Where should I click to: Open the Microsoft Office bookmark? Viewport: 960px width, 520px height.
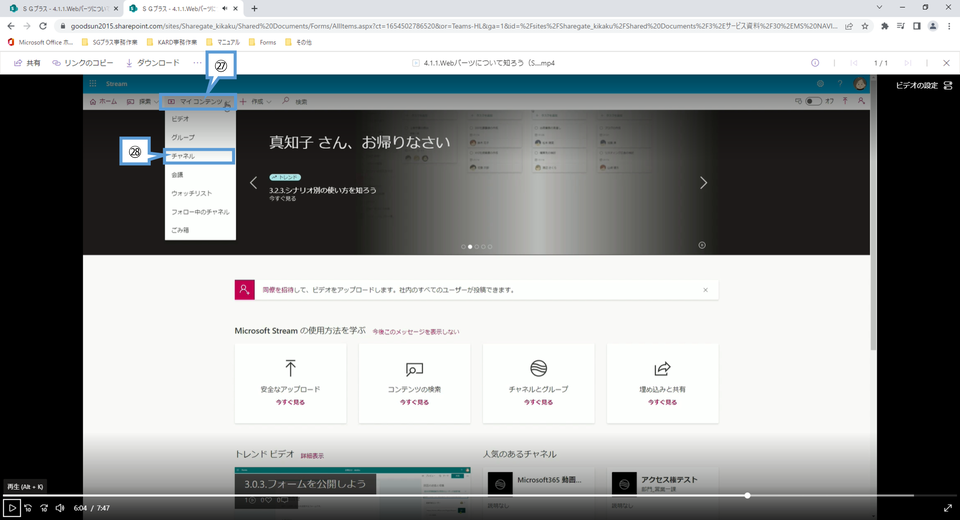pyautogui.click(x=40, y=42)
